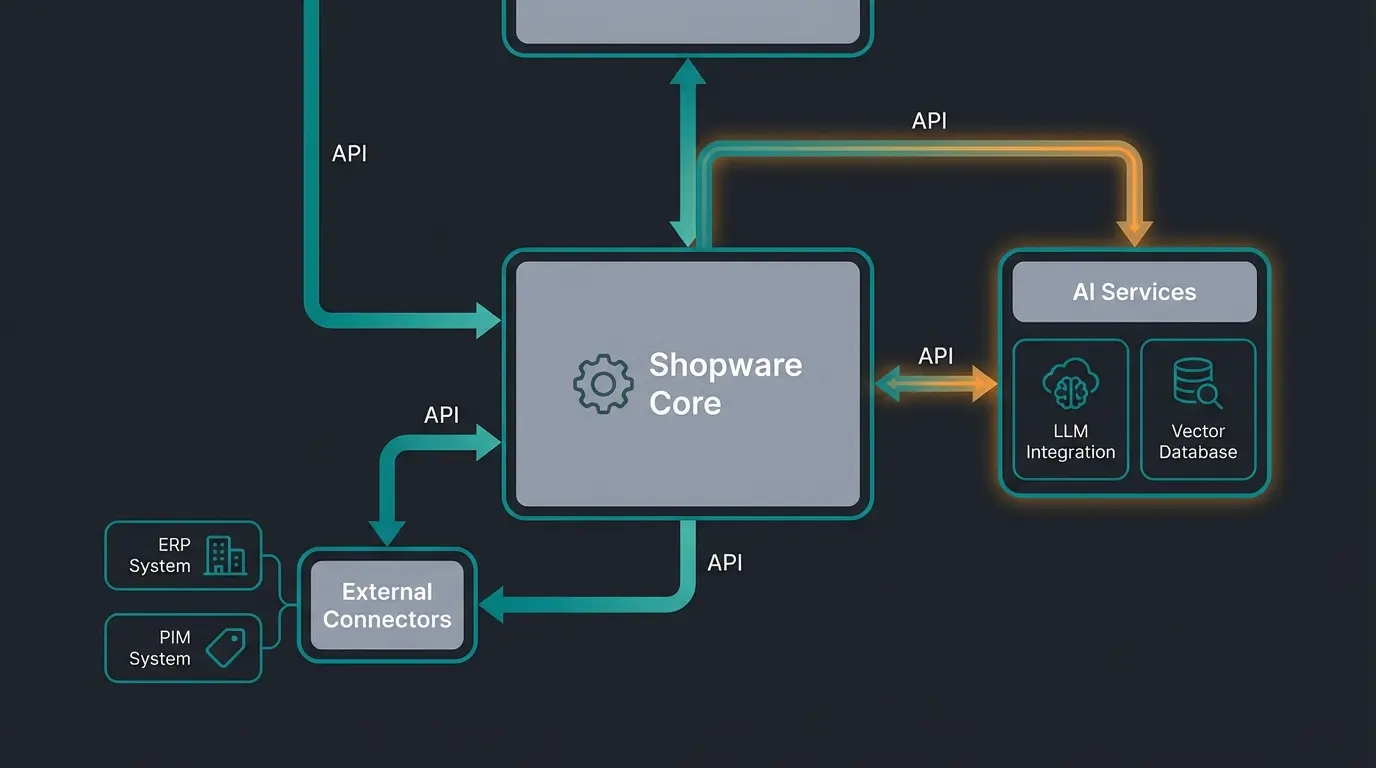The height and width of the screenshot is (768, 1376).
Task: Click the gear icon in Shopware Core
Action: (603, 383)
